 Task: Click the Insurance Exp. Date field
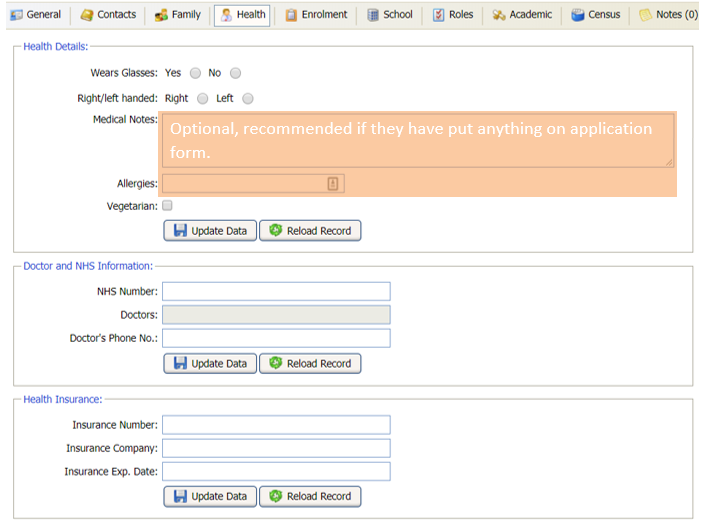tap(276, 471)
